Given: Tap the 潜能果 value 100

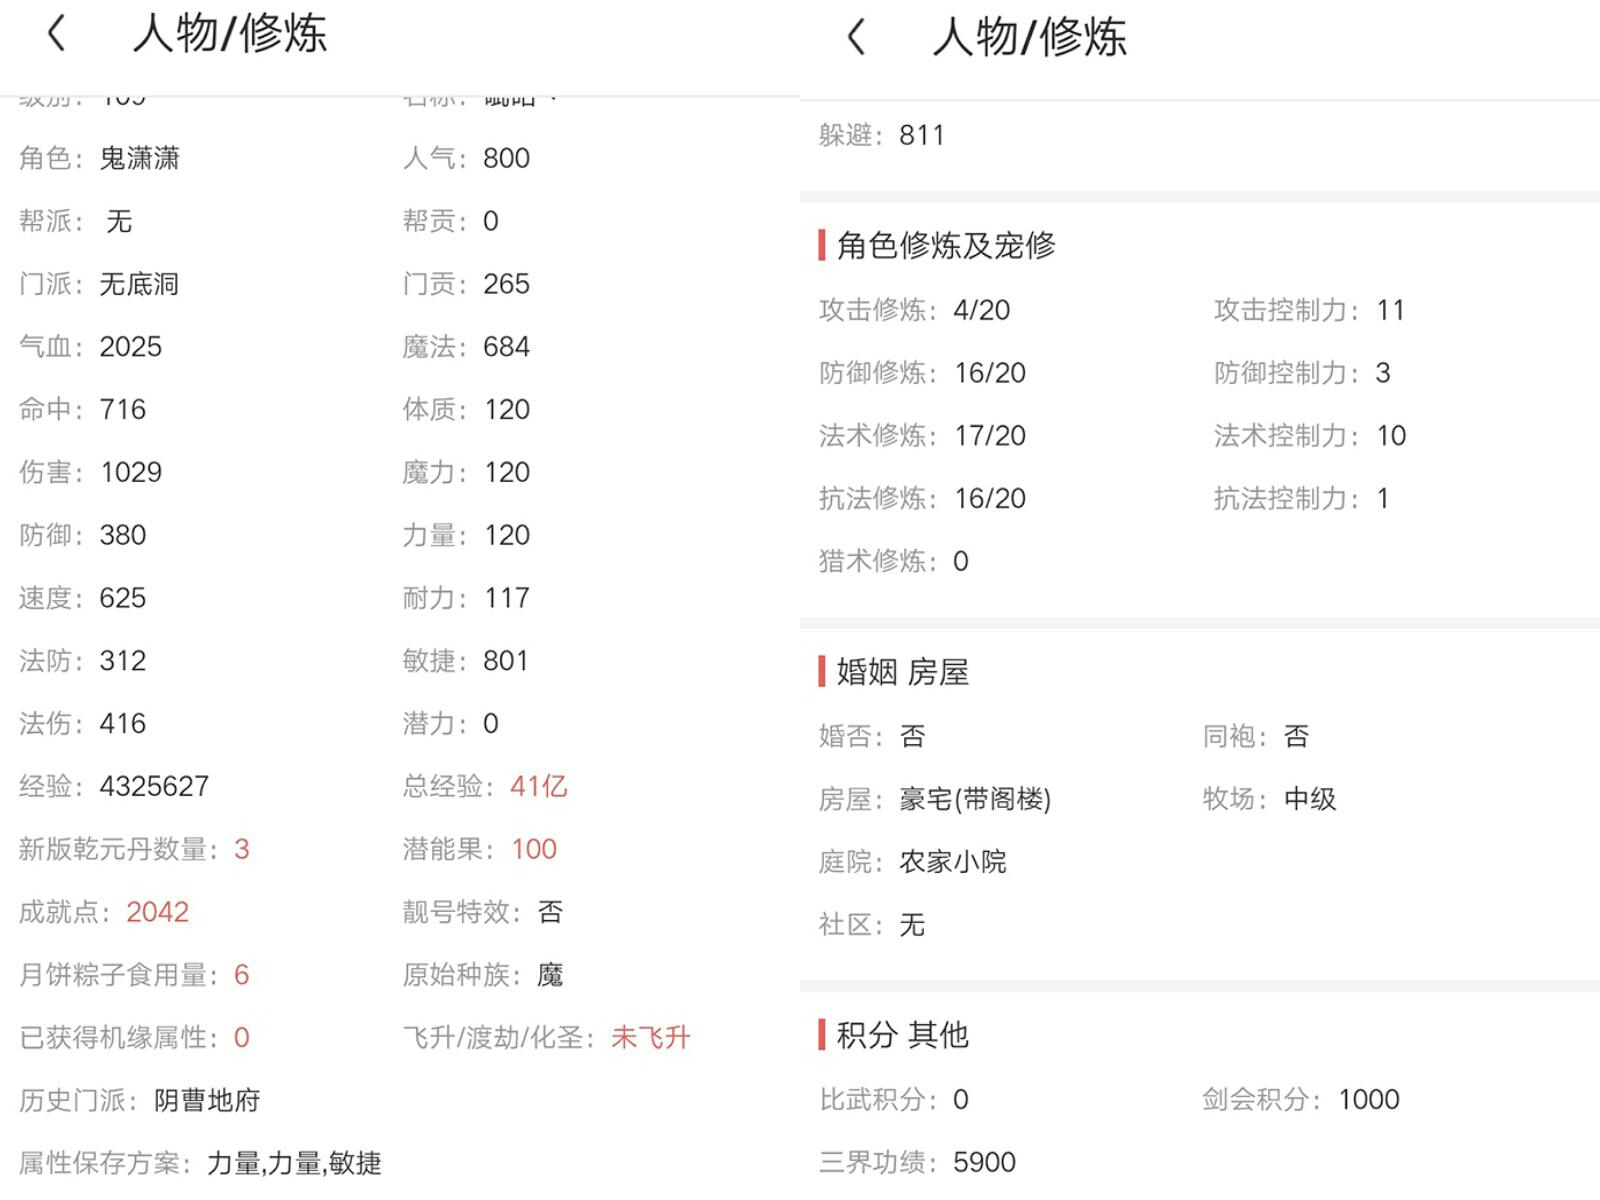Looking at the screenshot, I should 534,850.
